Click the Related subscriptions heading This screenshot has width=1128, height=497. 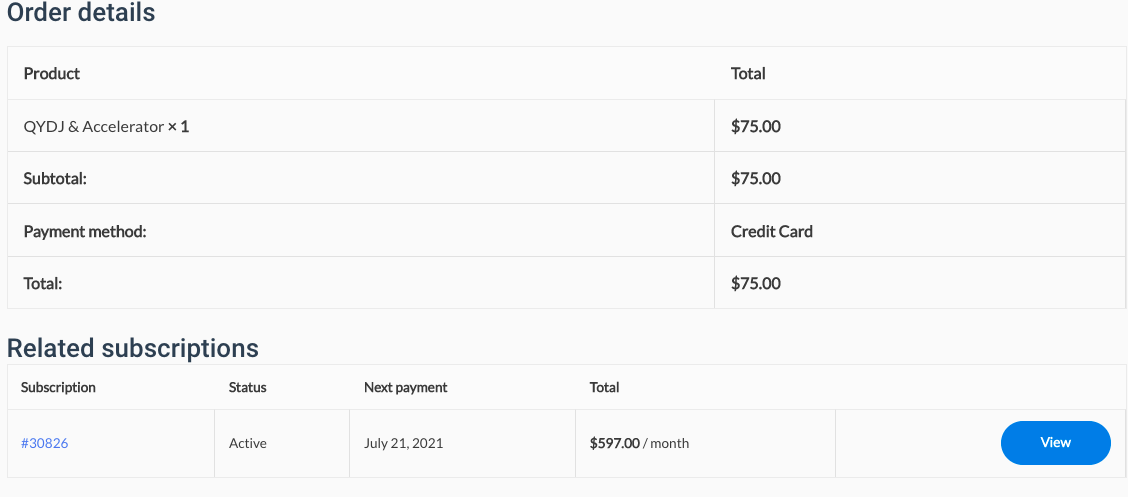[x=133, y=348]
